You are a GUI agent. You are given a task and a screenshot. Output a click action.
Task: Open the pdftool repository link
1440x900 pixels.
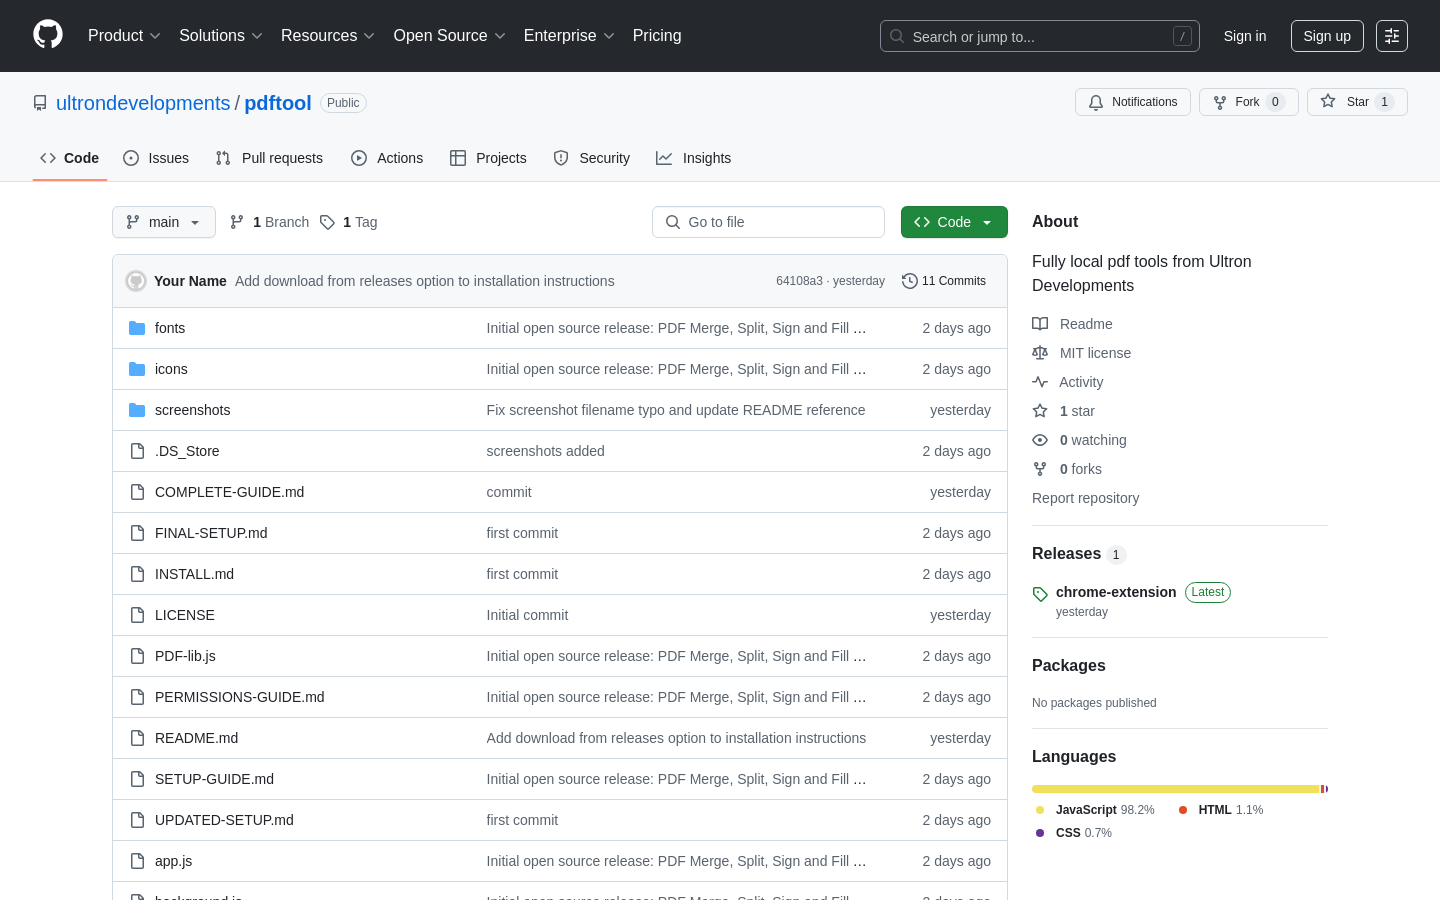pos(278,103)
